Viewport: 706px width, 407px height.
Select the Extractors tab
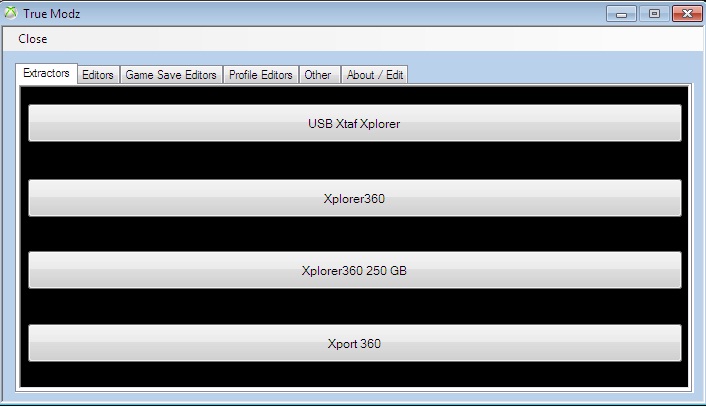tap(46, 73)
